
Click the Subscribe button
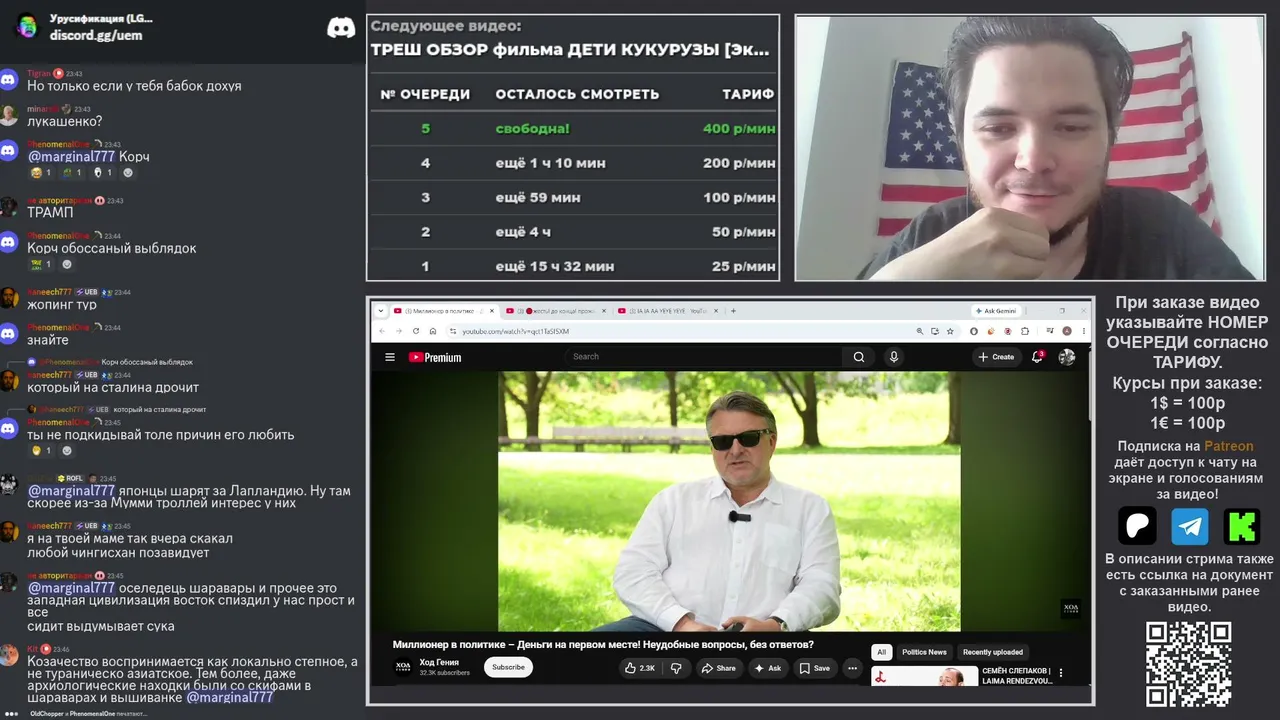pos(508,667)
